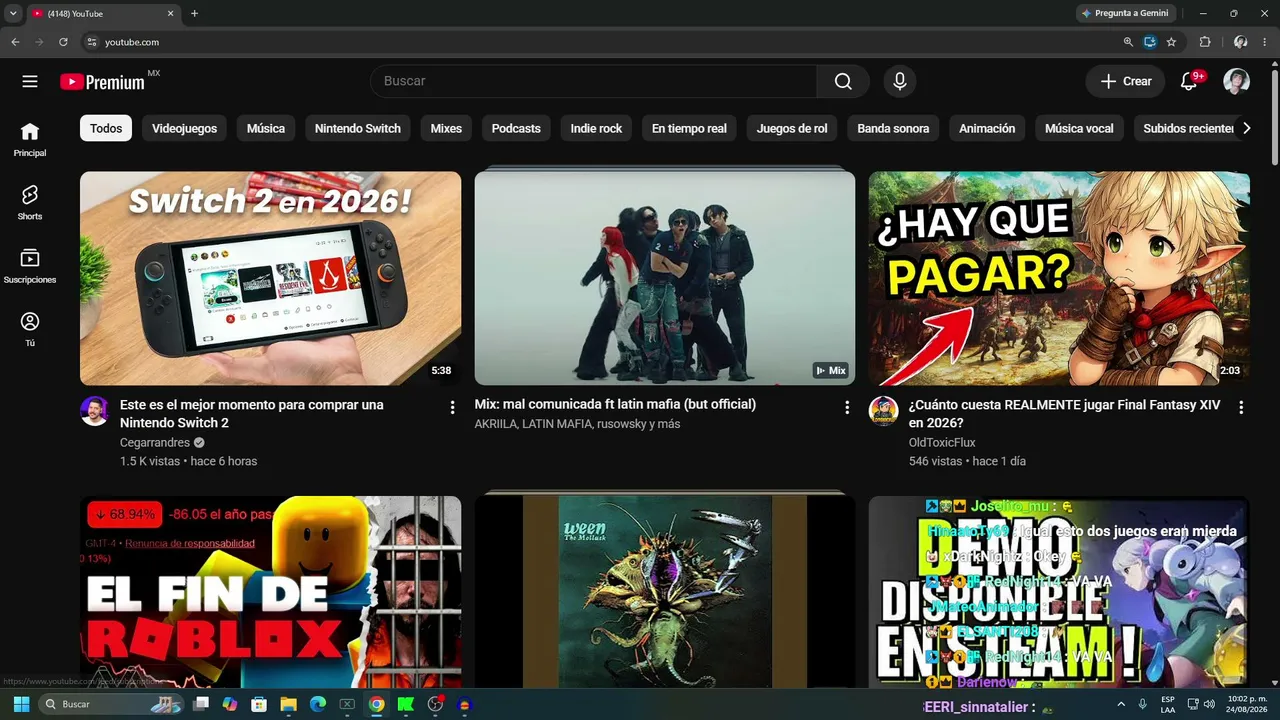
Task: Play the El fin de Roblox thumbnail
Action: pyautogui.click(x=270, y=591)
